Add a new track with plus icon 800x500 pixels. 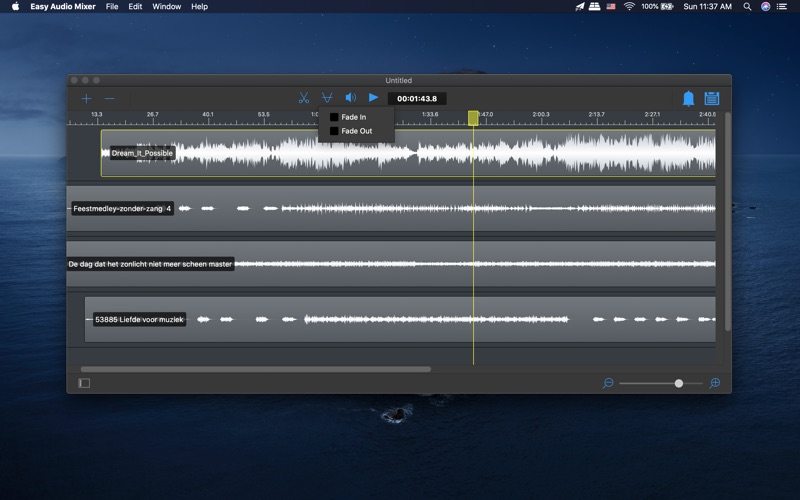click(86, 99)
